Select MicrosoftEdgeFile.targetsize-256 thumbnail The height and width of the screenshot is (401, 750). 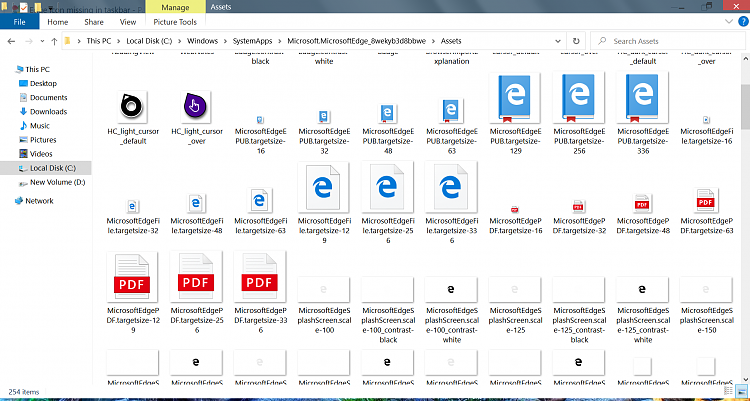[x=387, y=187]
